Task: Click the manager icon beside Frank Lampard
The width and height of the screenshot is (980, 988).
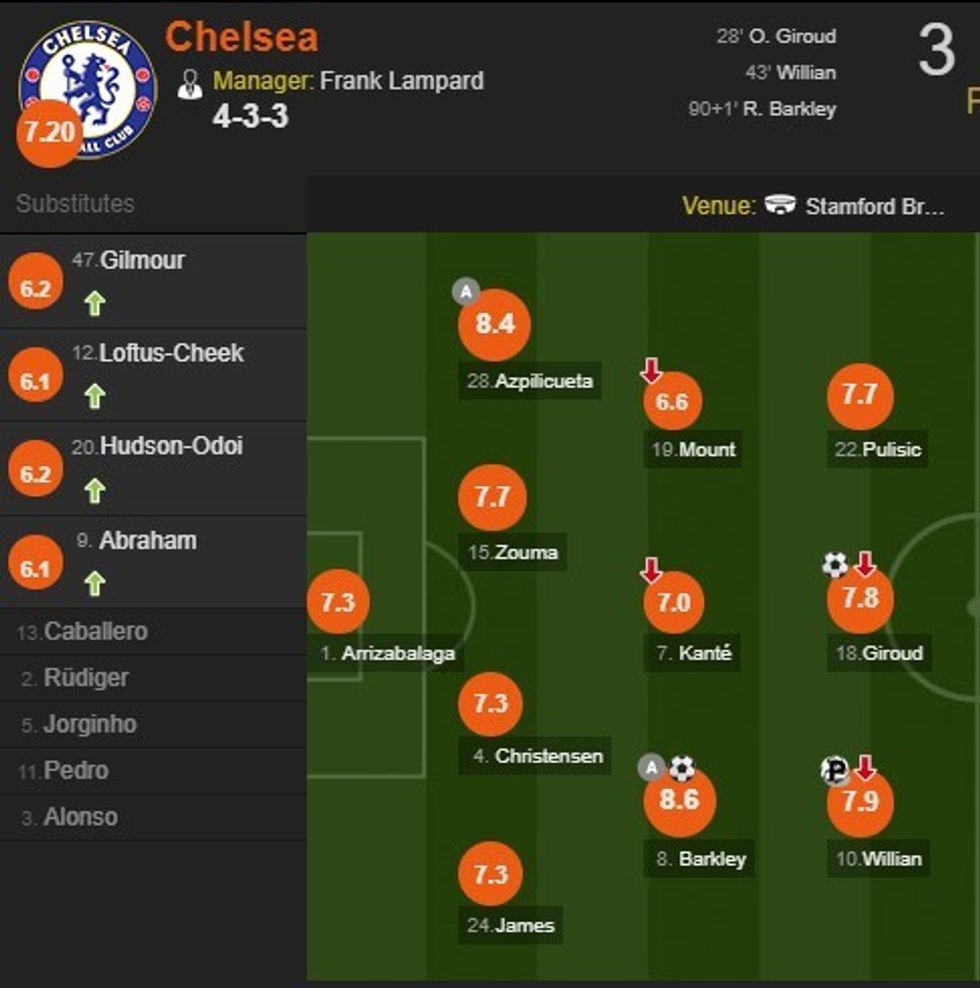Action: coord(190,84)
